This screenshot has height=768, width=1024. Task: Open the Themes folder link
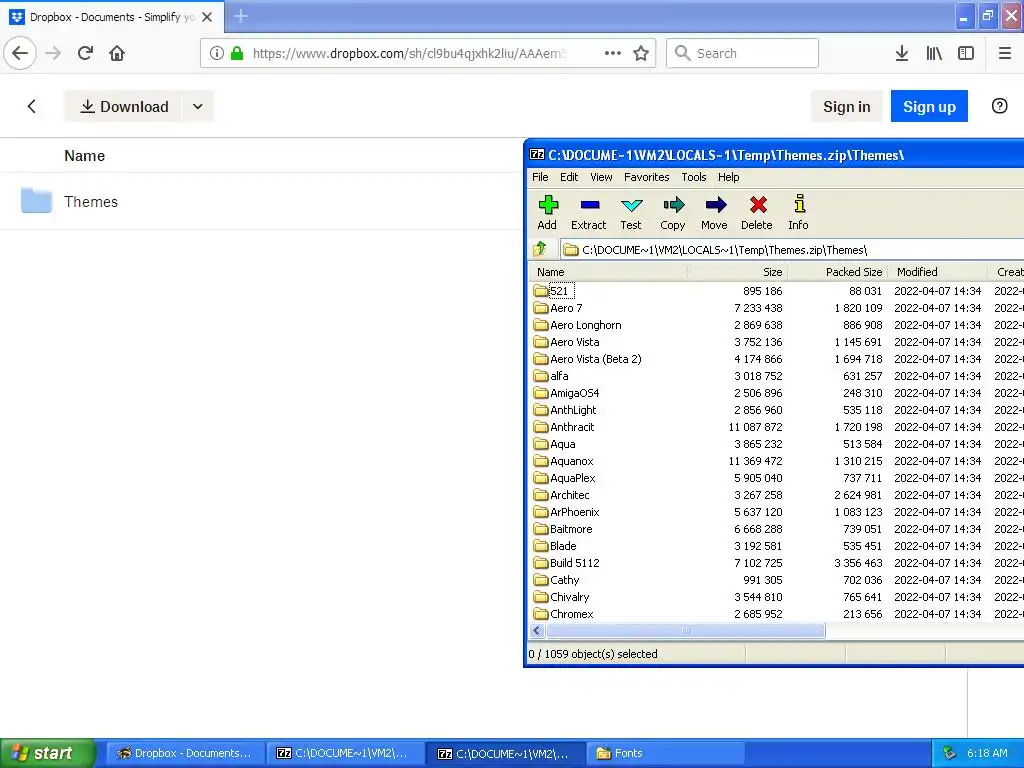(x=91, y=202)
